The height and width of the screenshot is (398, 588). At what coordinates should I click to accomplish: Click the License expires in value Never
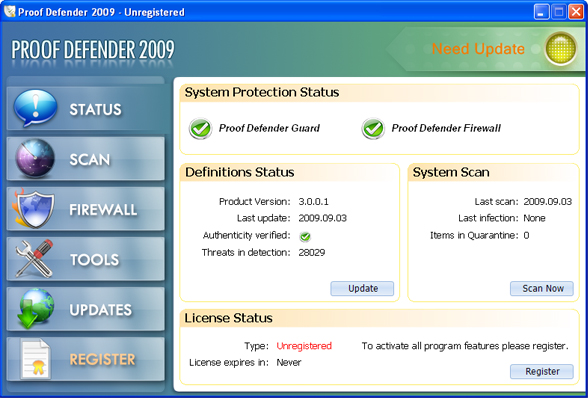pos(289,363)
